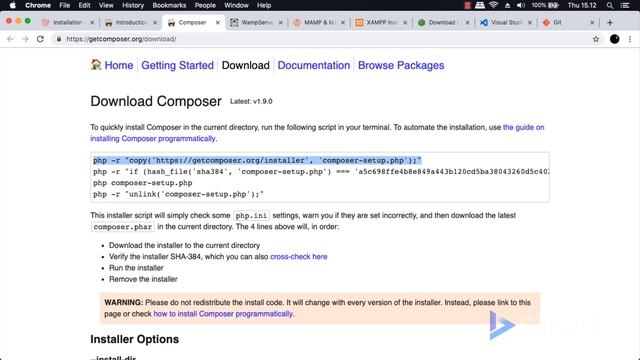Open the Documentation page
The width and height of the screenshot is (640, 360).
314,65
